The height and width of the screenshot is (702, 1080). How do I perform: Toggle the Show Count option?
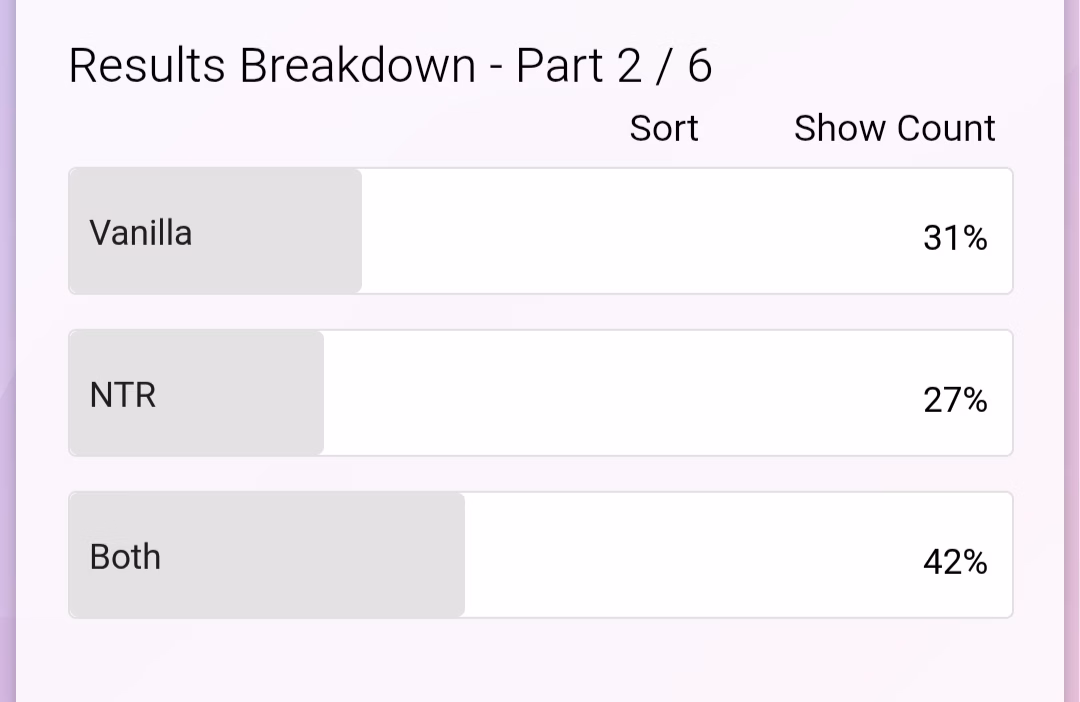pyautogui.click(x=894, y=129)
